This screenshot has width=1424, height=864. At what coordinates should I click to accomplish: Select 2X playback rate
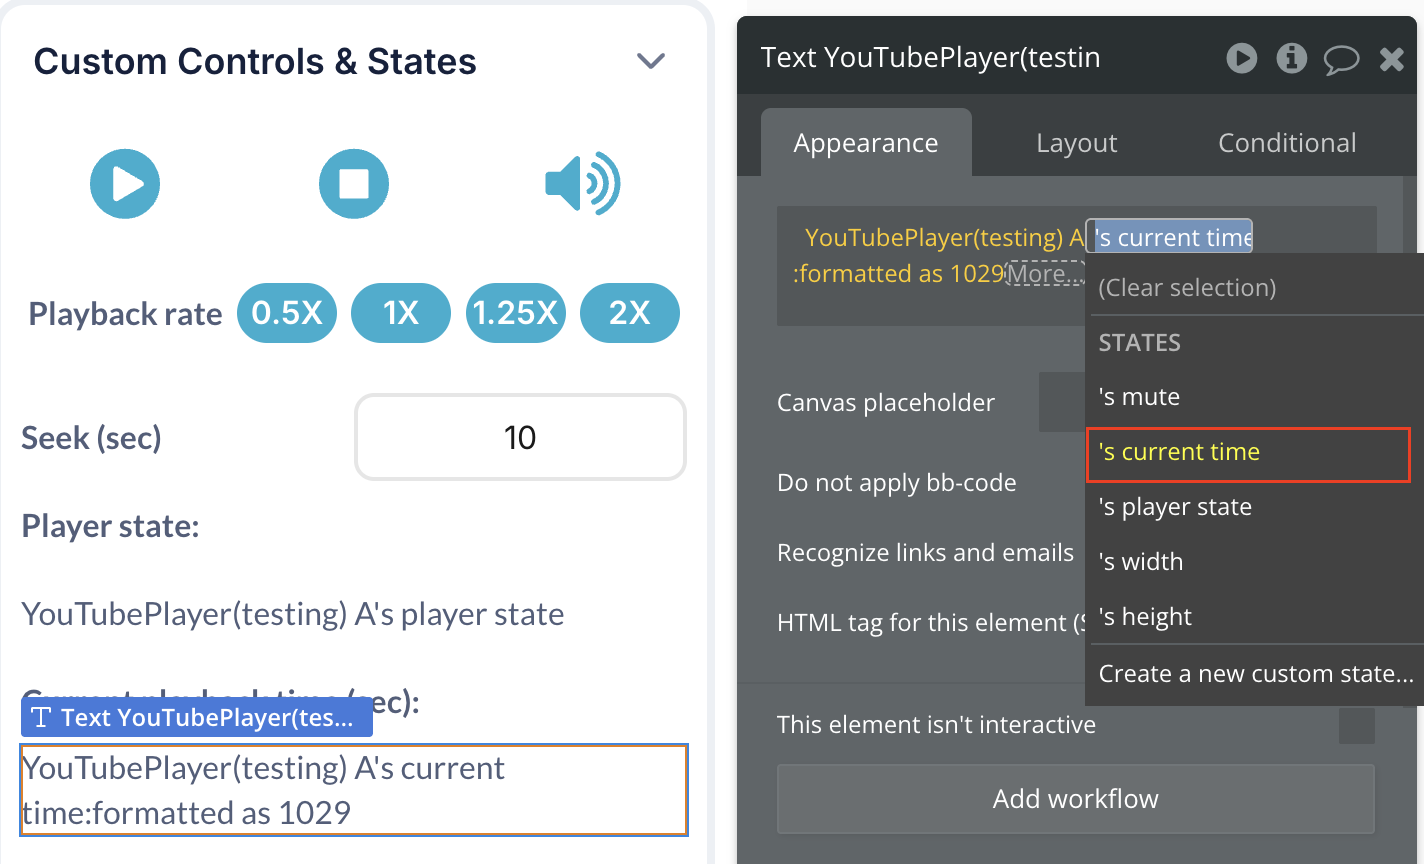pyautogui.click(x=630, y=314)
